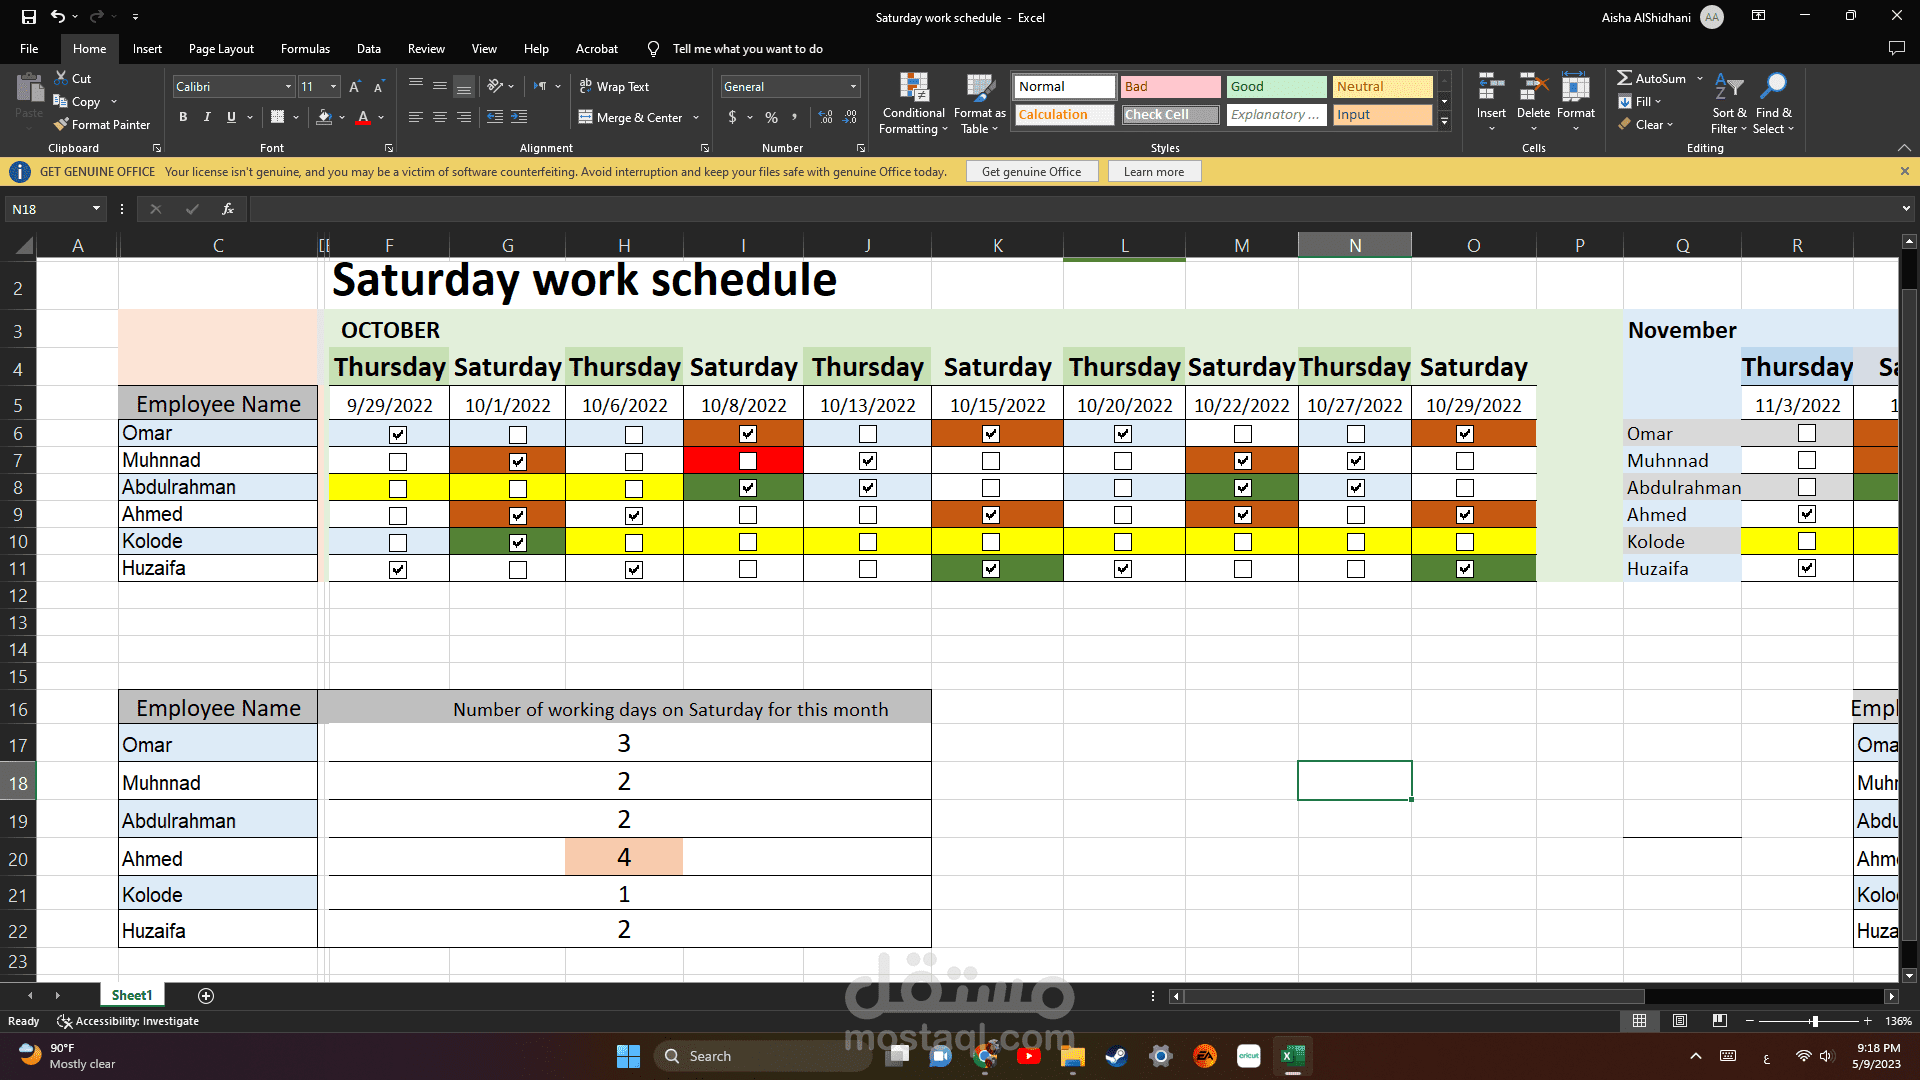Screen dimensions: 1920x1080
Task: Click the AutoSum sigma icon
Action: (1625, 78)
